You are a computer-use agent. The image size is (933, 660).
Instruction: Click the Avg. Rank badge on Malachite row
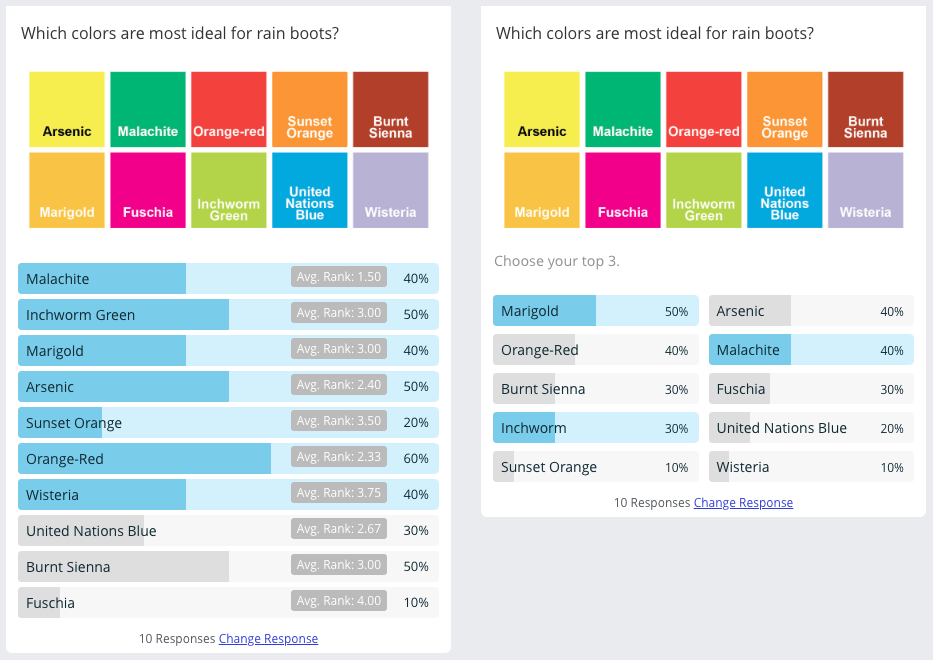pyautogui.click(x=339, y=277)
